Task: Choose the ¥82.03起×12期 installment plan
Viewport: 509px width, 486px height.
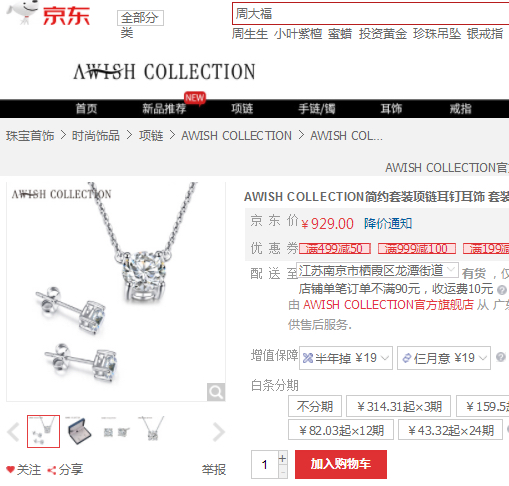Action: [341, 430]
